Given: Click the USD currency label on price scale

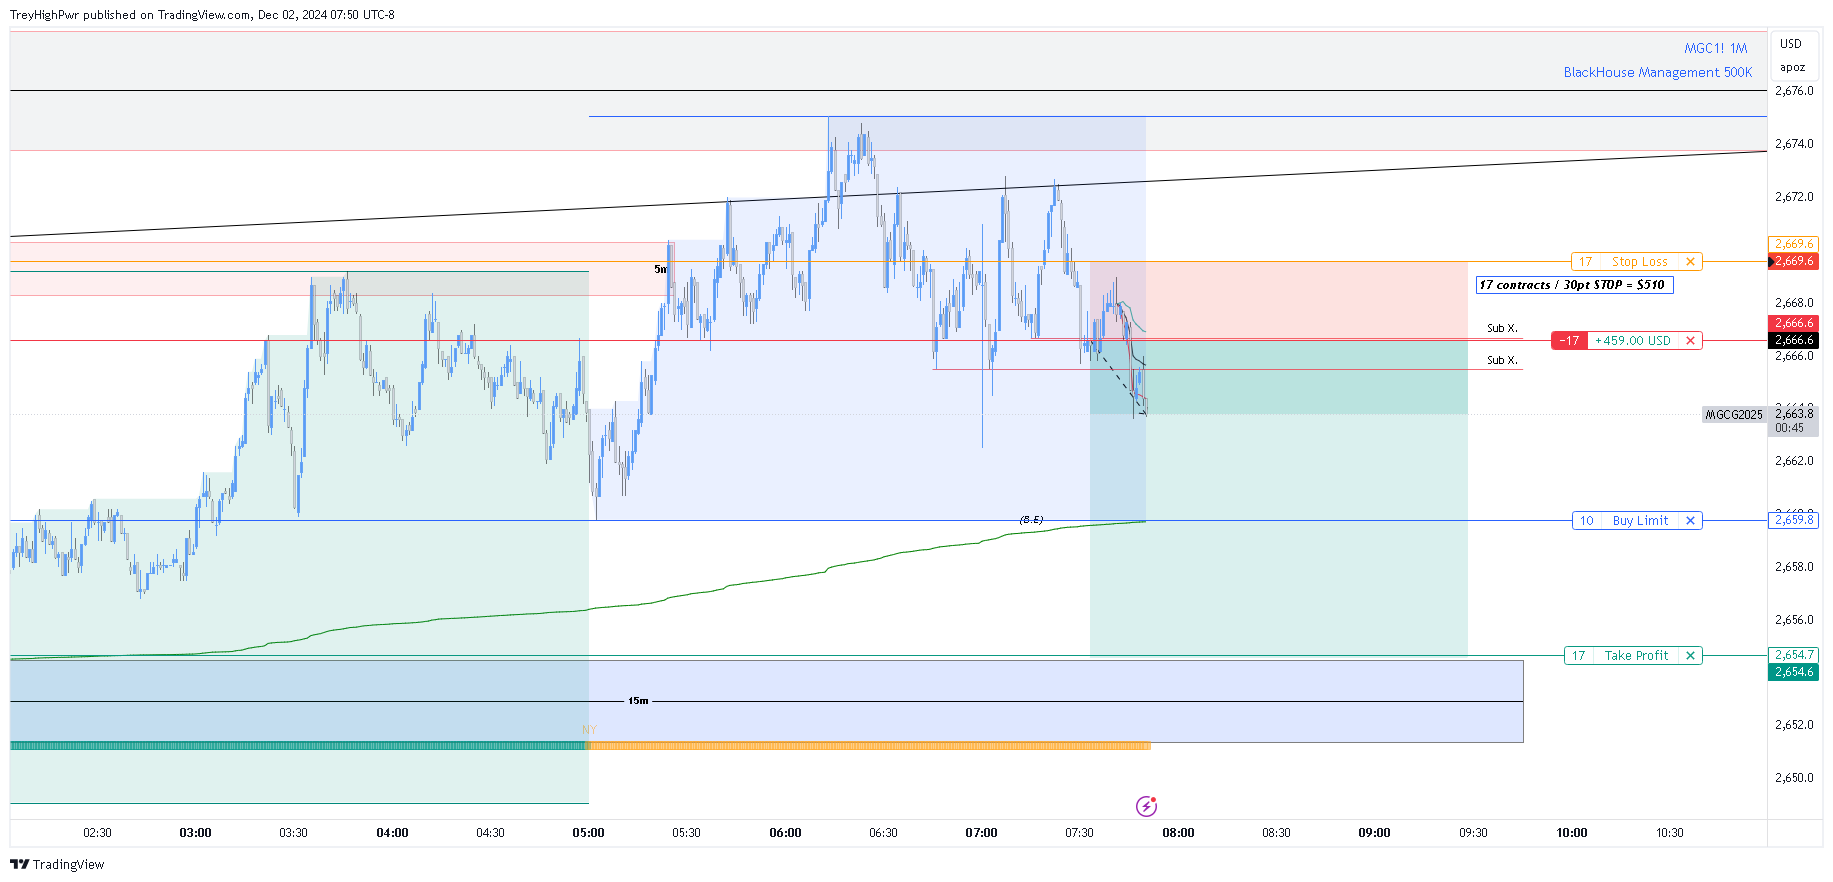Looking at the screenshot, I should click(x=1790, y=44).
